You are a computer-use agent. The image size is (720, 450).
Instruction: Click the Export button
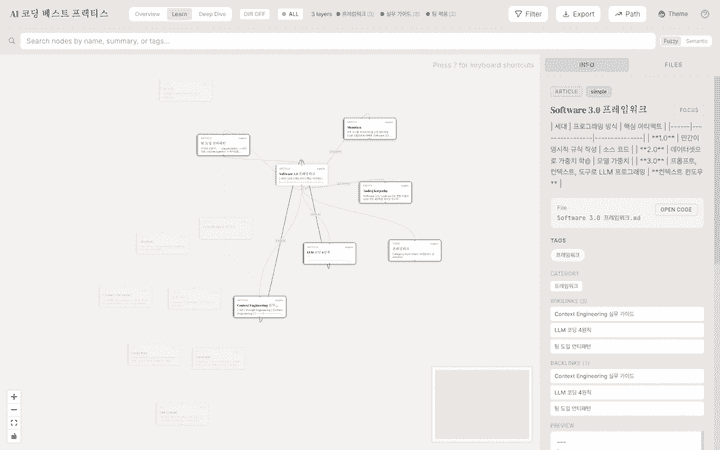pos(578,14)
